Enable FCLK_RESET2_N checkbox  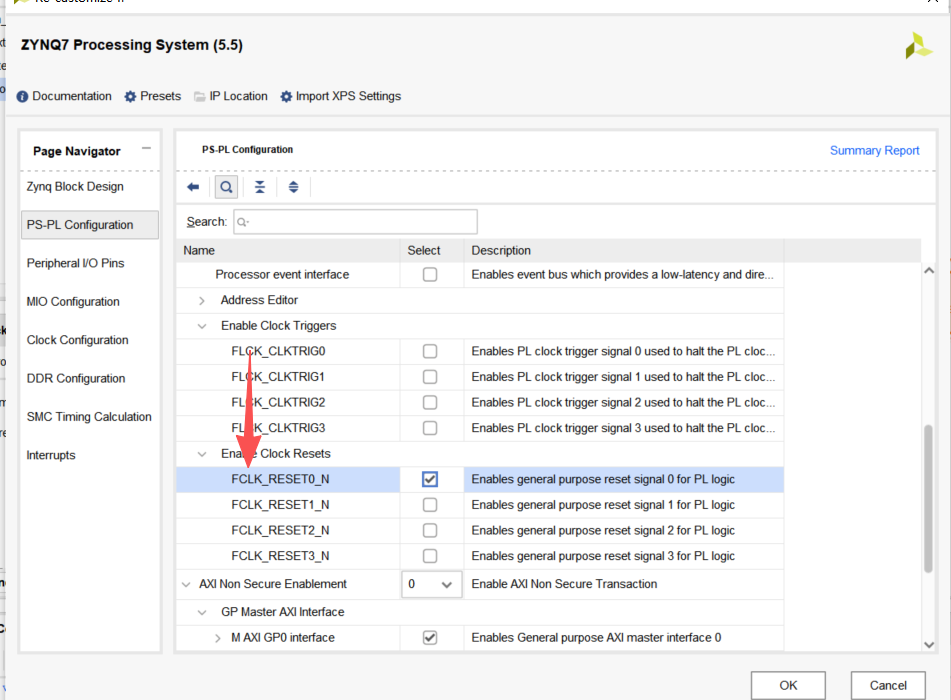pyautogui.click(x=430, y=530)
